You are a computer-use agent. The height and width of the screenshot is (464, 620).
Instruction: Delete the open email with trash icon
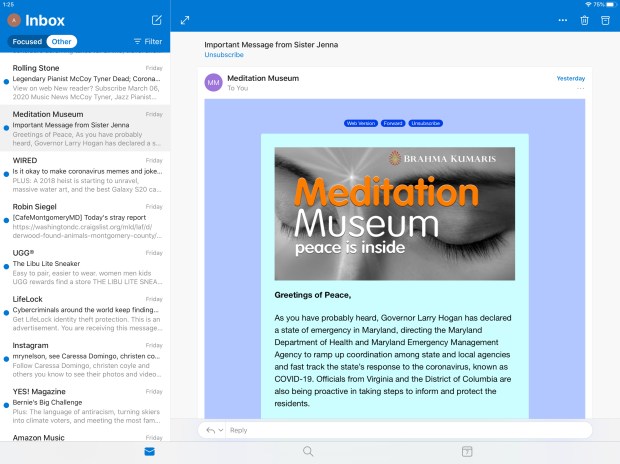(x=585, y=20)
